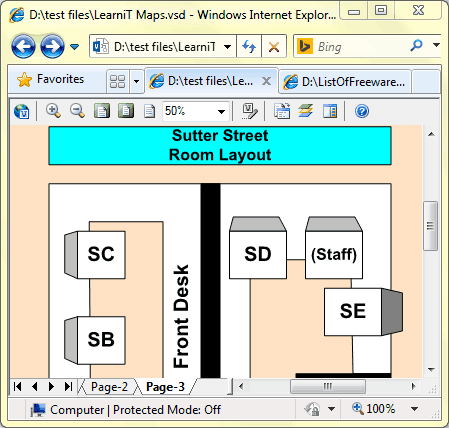This screenshot has width=449, height=428.
Task: Open the Favorites button
Action: 51,79
